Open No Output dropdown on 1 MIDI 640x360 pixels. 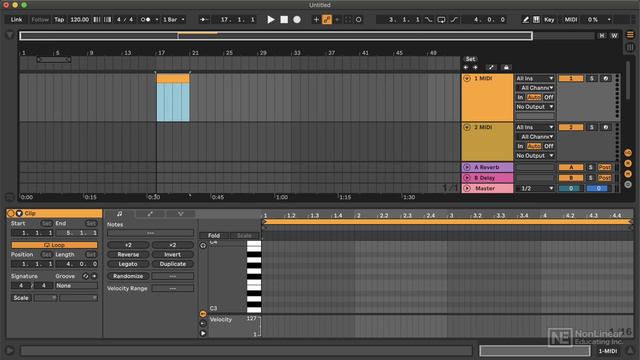pos(535,107)
